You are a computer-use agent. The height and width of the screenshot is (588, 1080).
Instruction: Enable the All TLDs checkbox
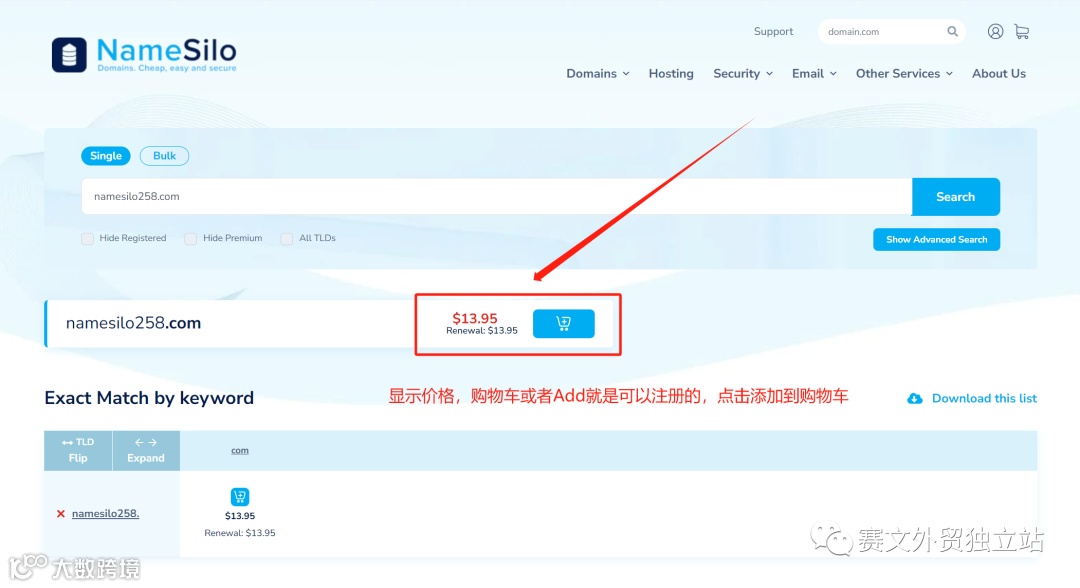coord(287,239)
